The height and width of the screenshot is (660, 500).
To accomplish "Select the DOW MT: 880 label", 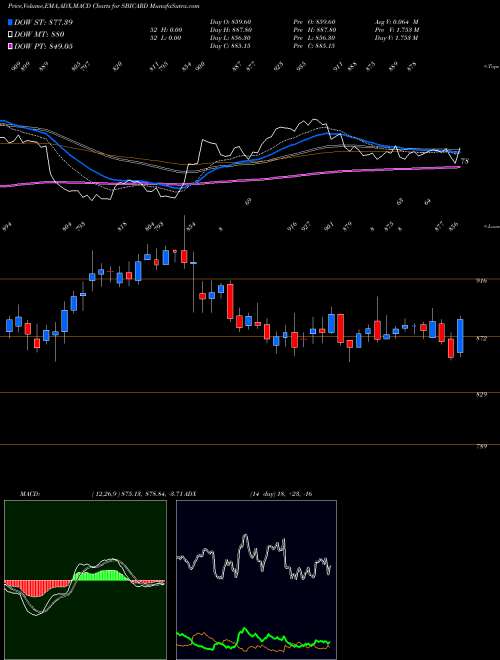I will (39, 34).
